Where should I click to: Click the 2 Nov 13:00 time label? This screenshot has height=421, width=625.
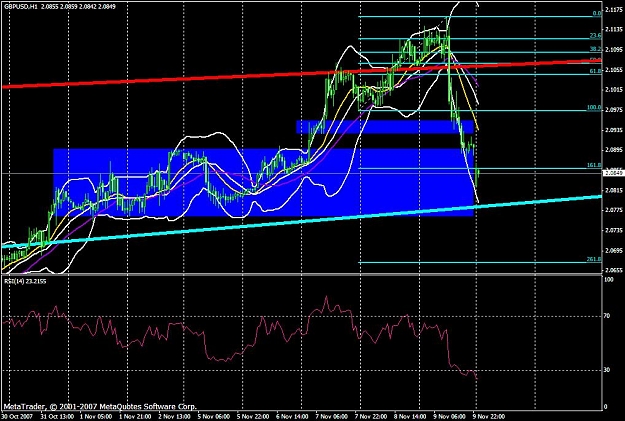click(175, 417)
